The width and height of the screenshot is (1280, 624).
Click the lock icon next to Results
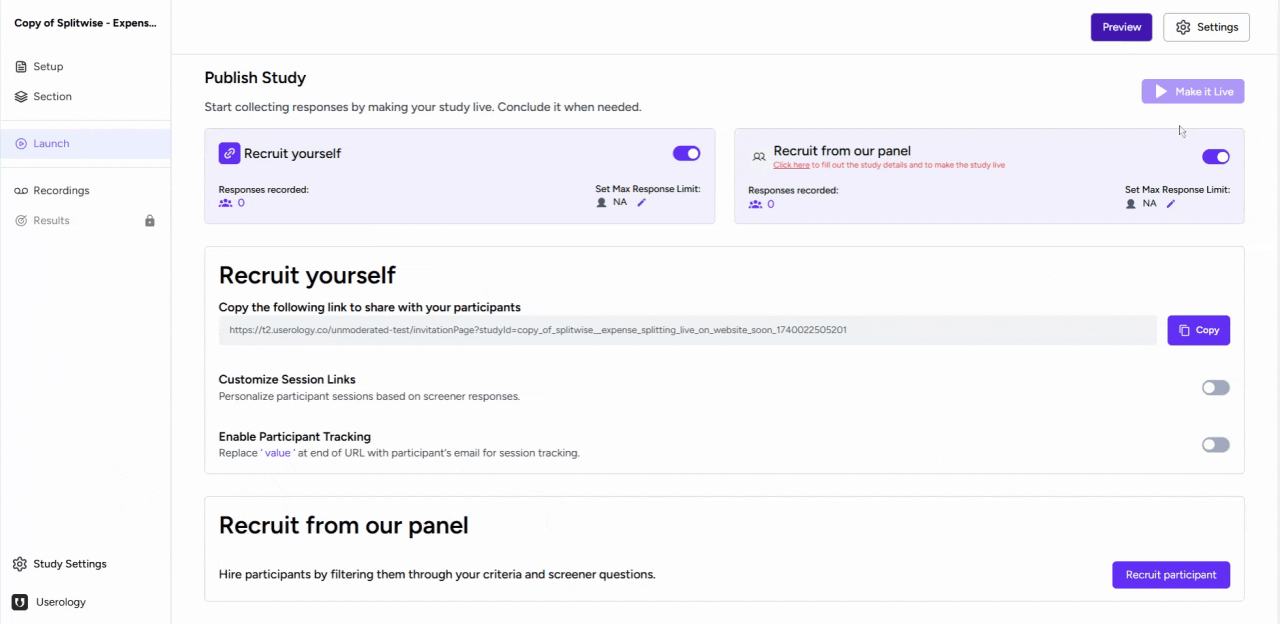149,220
